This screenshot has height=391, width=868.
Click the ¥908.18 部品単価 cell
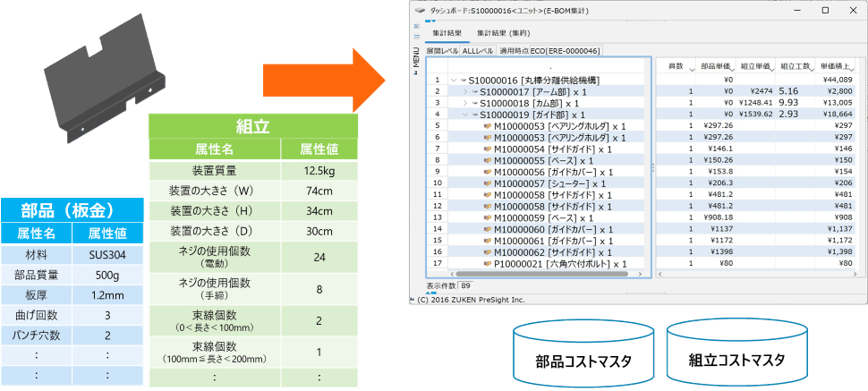[715, 218]
